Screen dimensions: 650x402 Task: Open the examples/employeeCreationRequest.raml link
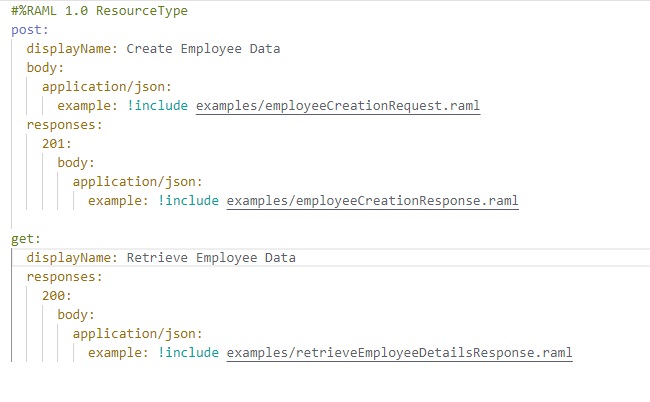pyautogui.click(x=338, y=106)
